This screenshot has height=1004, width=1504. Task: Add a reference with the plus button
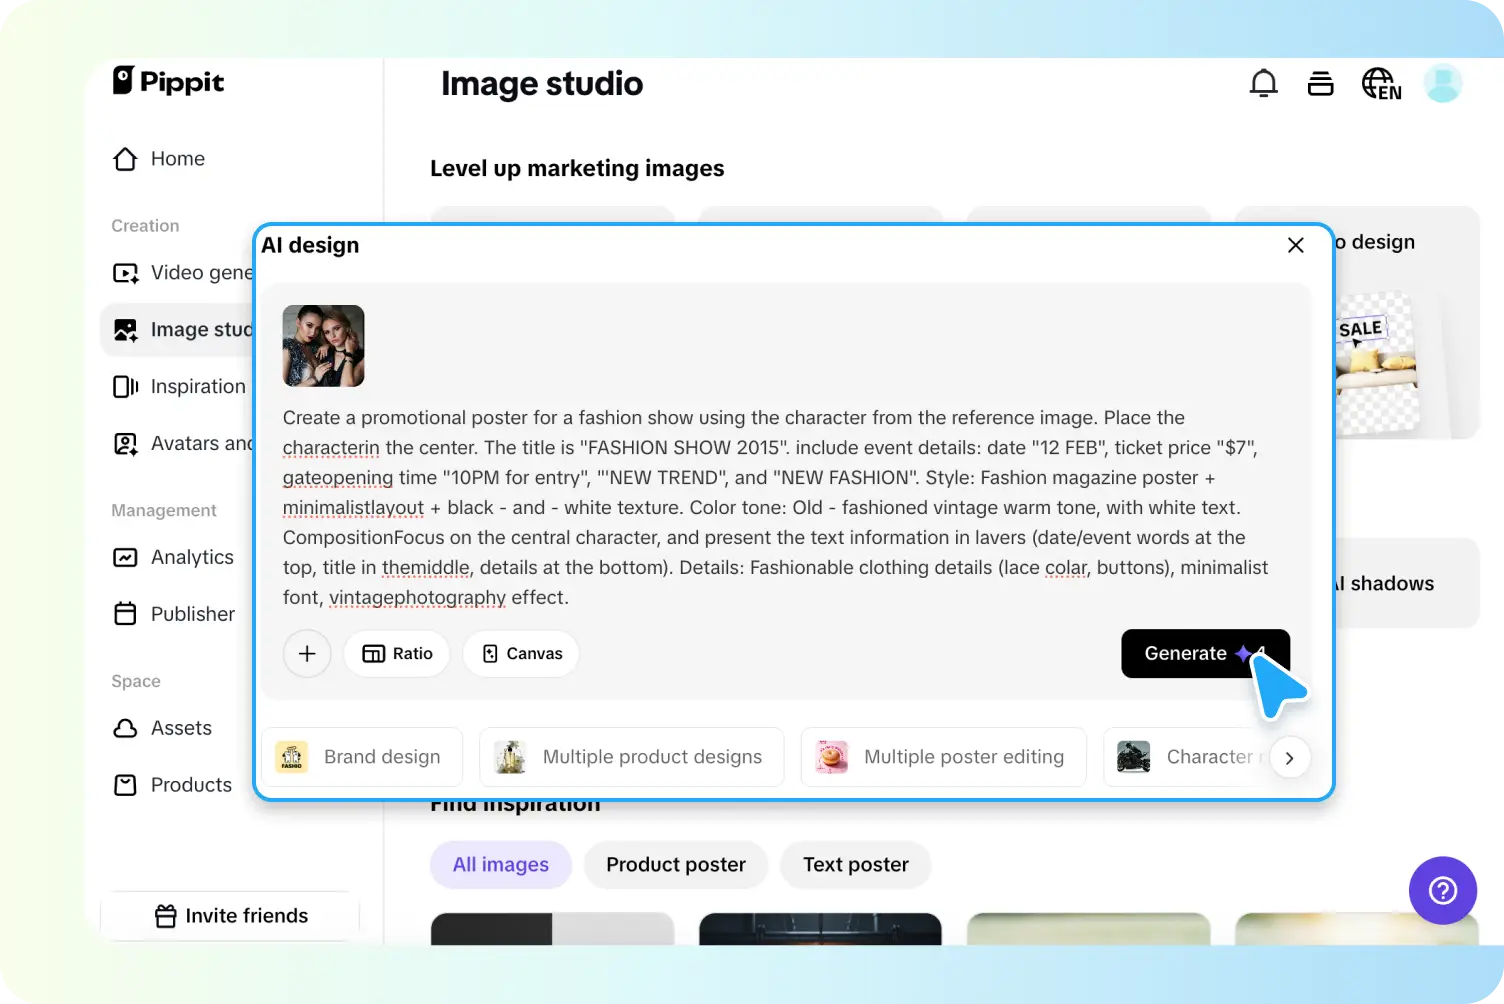307,653
